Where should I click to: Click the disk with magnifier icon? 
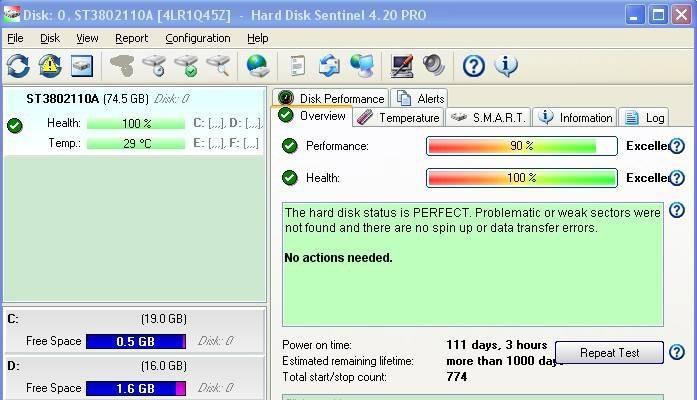218,66
